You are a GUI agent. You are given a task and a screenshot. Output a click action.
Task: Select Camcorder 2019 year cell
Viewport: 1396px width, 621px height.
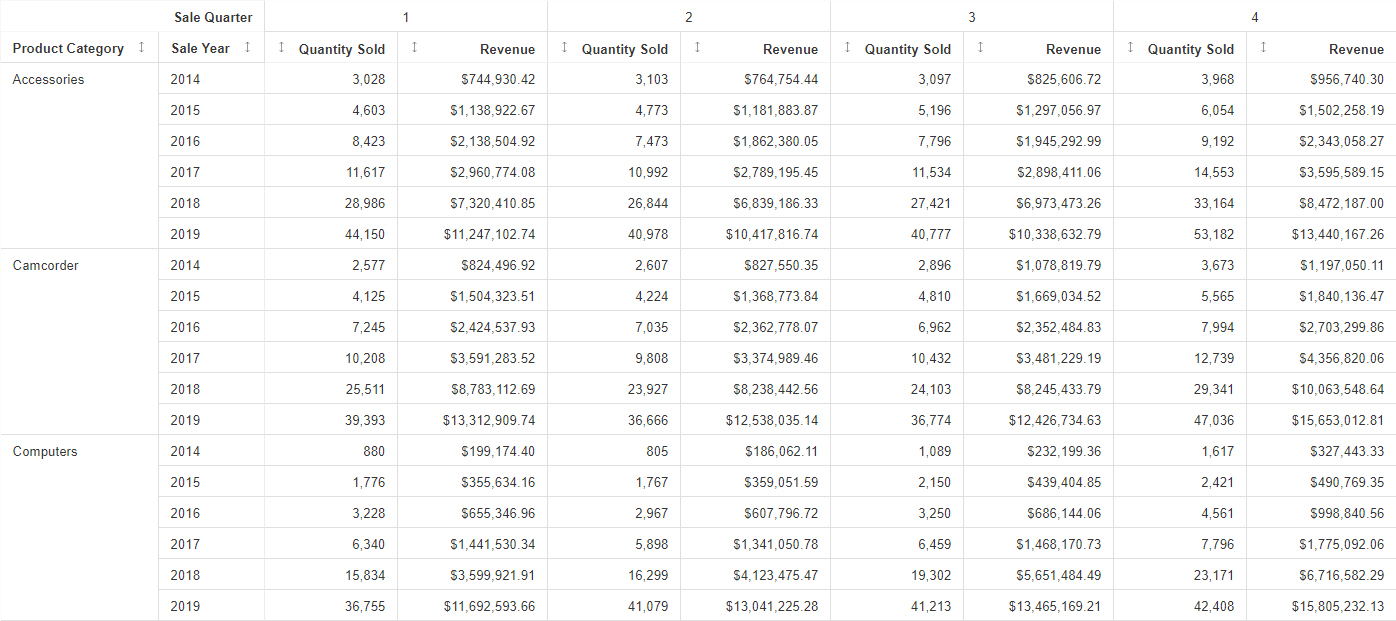(x=185, y=420)
